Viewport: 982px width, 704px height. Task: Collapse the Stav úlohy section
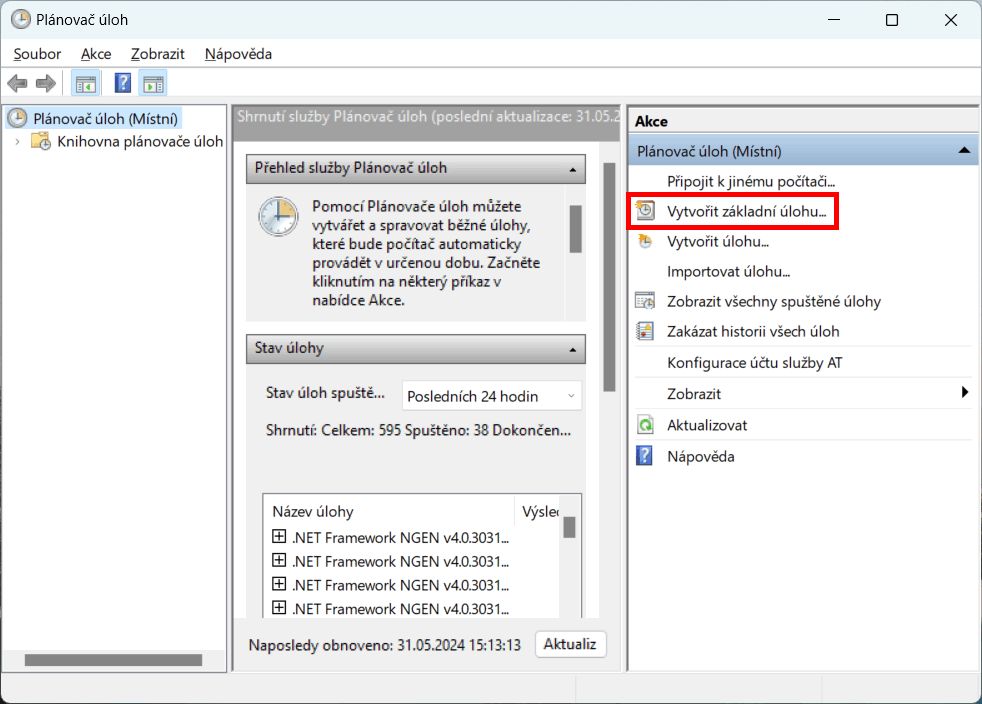(571, 349)
